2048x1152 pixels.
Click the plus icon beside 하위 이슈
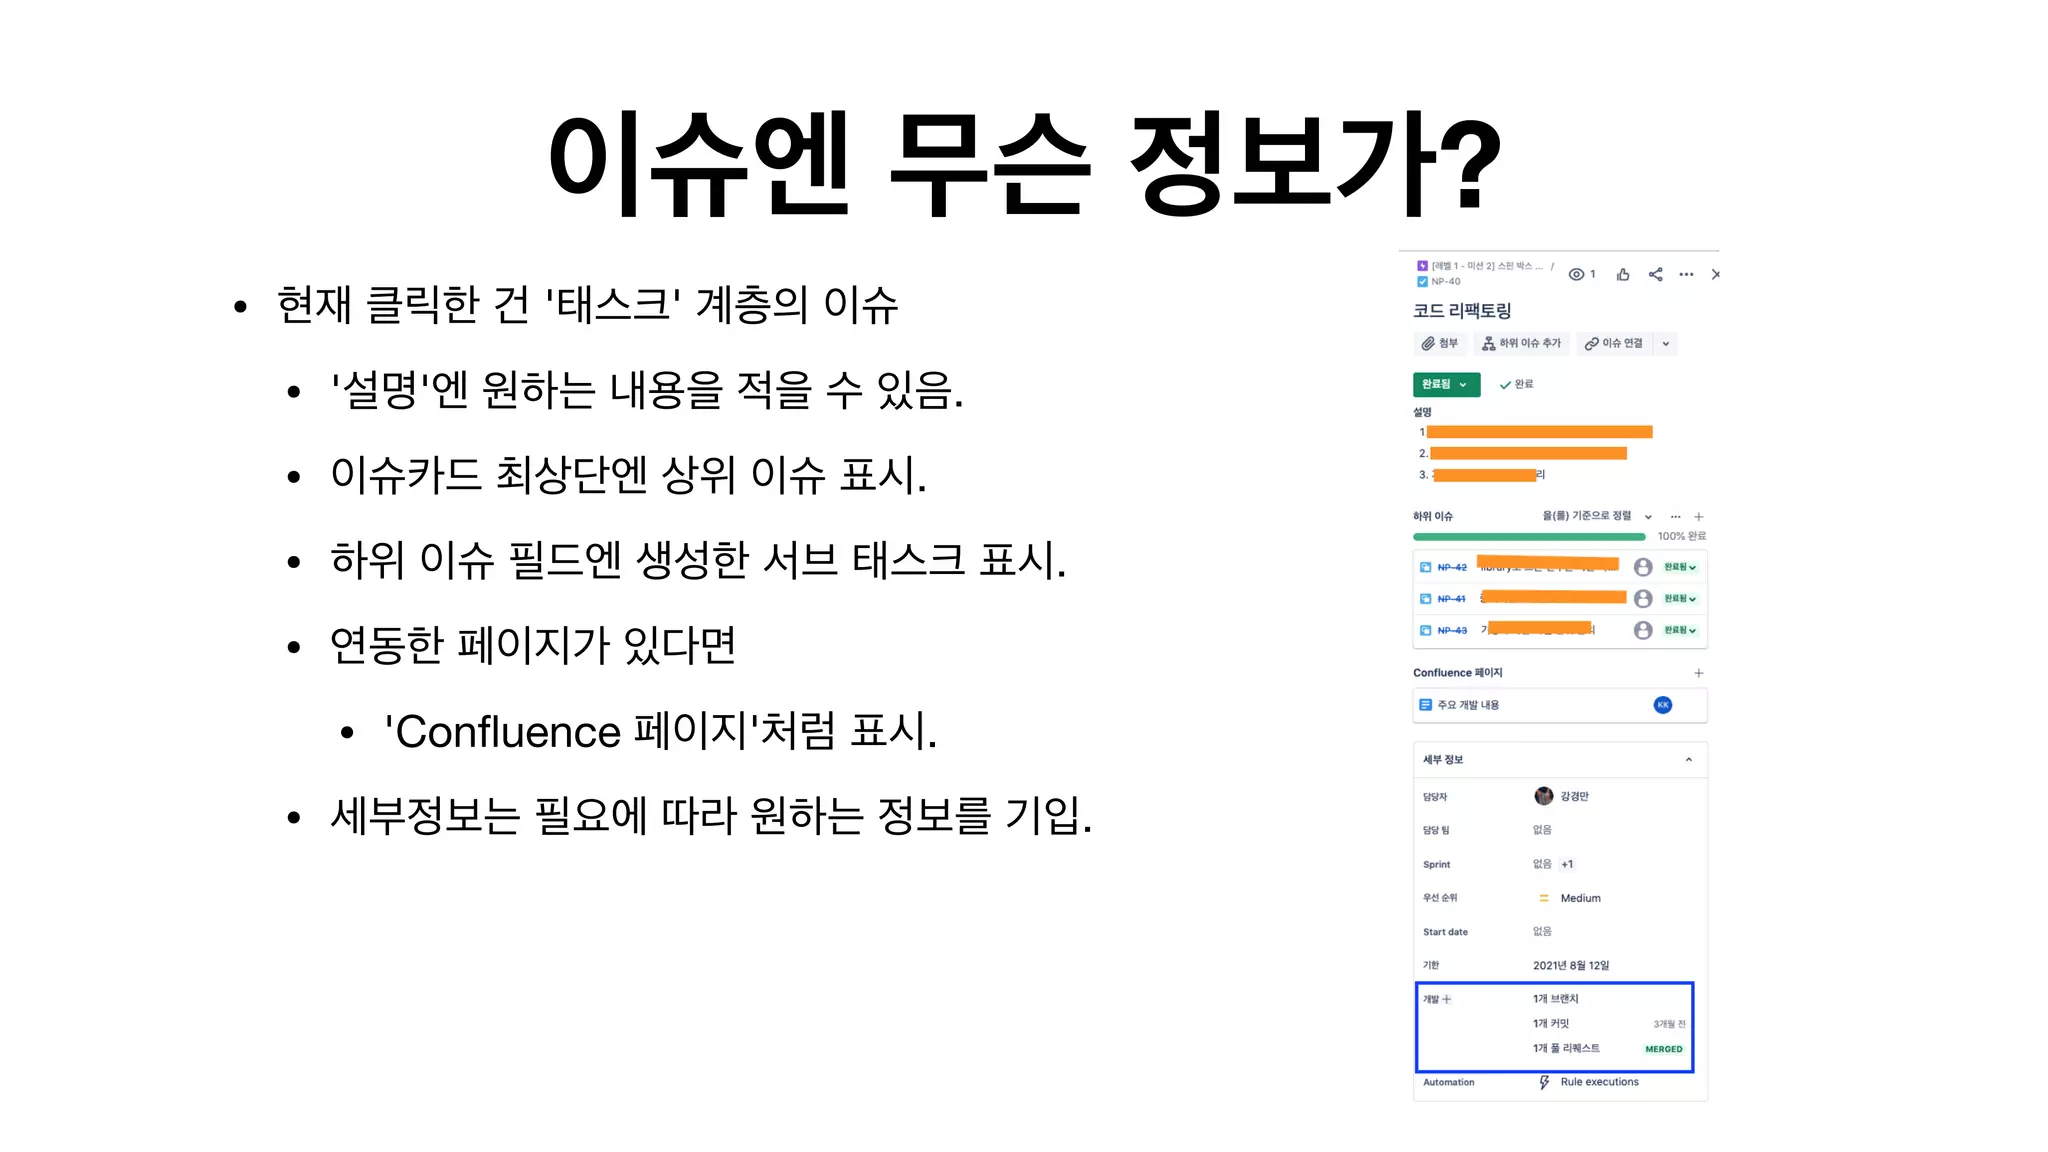[1699, 517]
